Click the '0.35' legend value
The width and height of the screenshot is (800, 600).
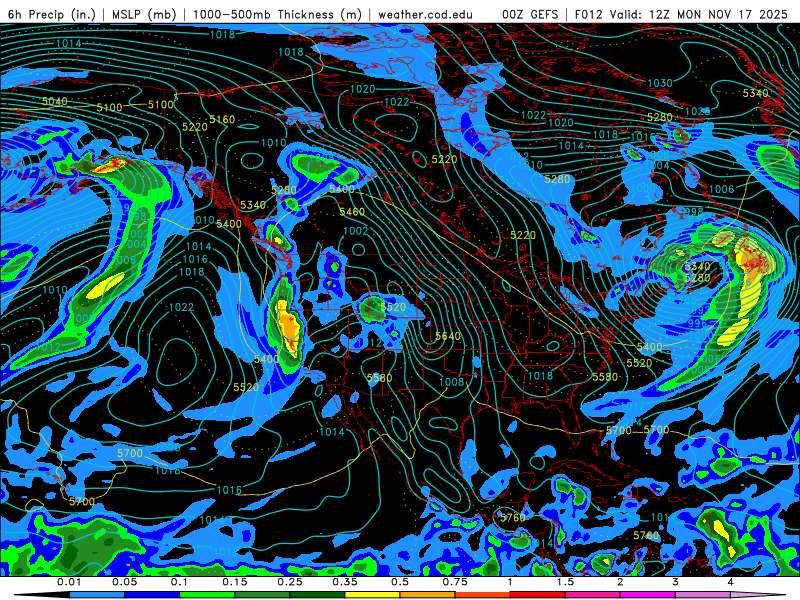coord(345,582)
